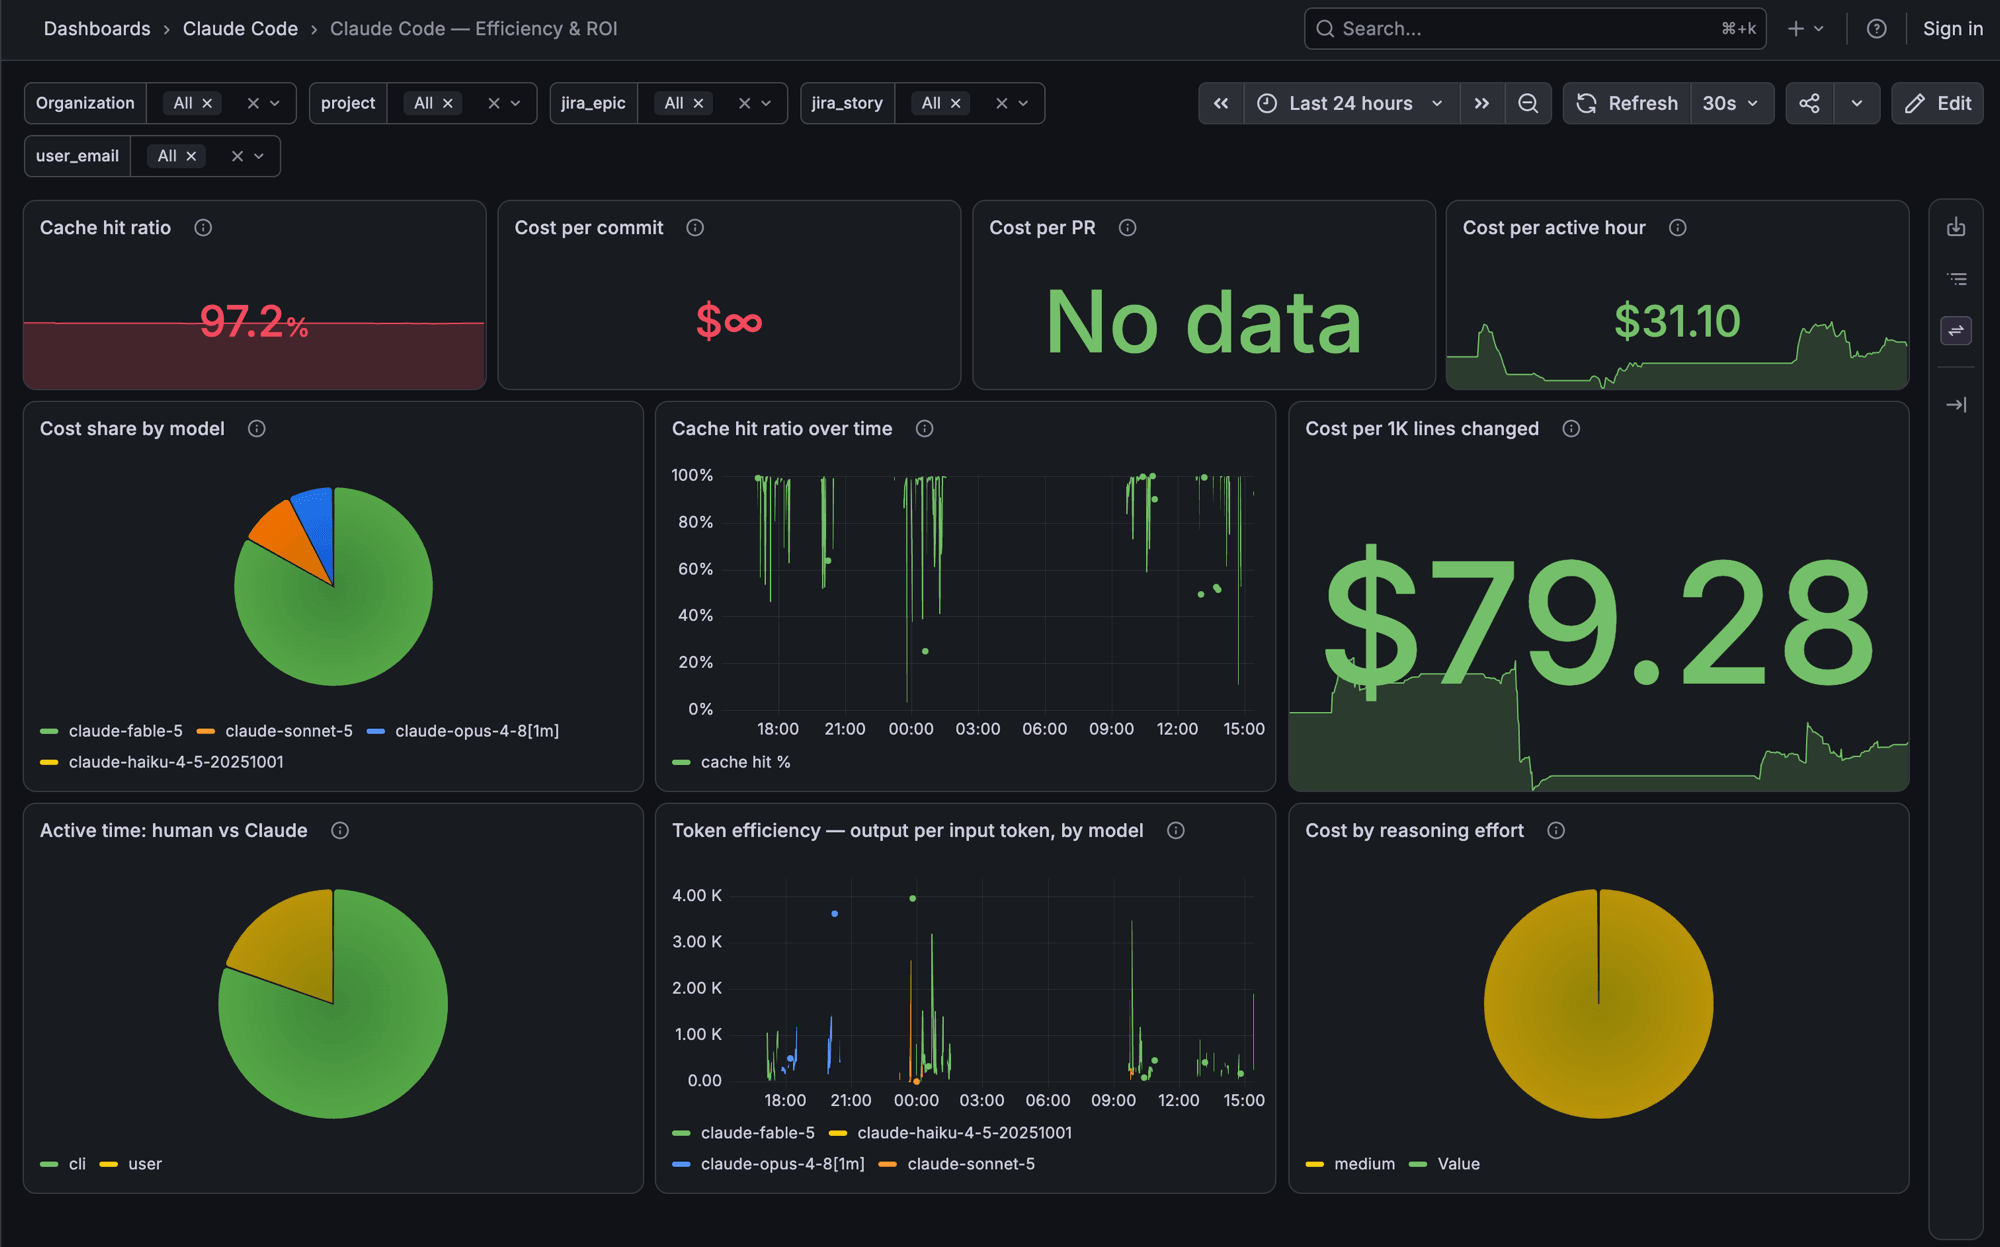Image resolution: width=2000 pixels, height=1247 pixels.
Task: Click info icon on Cost by reasoning effort
Action: [x=1556, y=831]
